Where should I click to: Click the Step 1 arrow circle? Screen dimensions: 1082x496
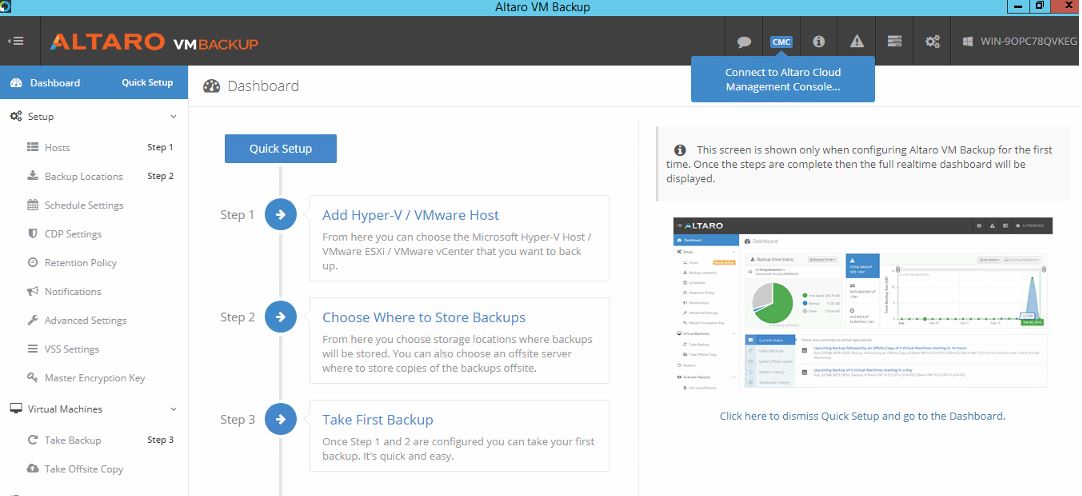point(280,215)
